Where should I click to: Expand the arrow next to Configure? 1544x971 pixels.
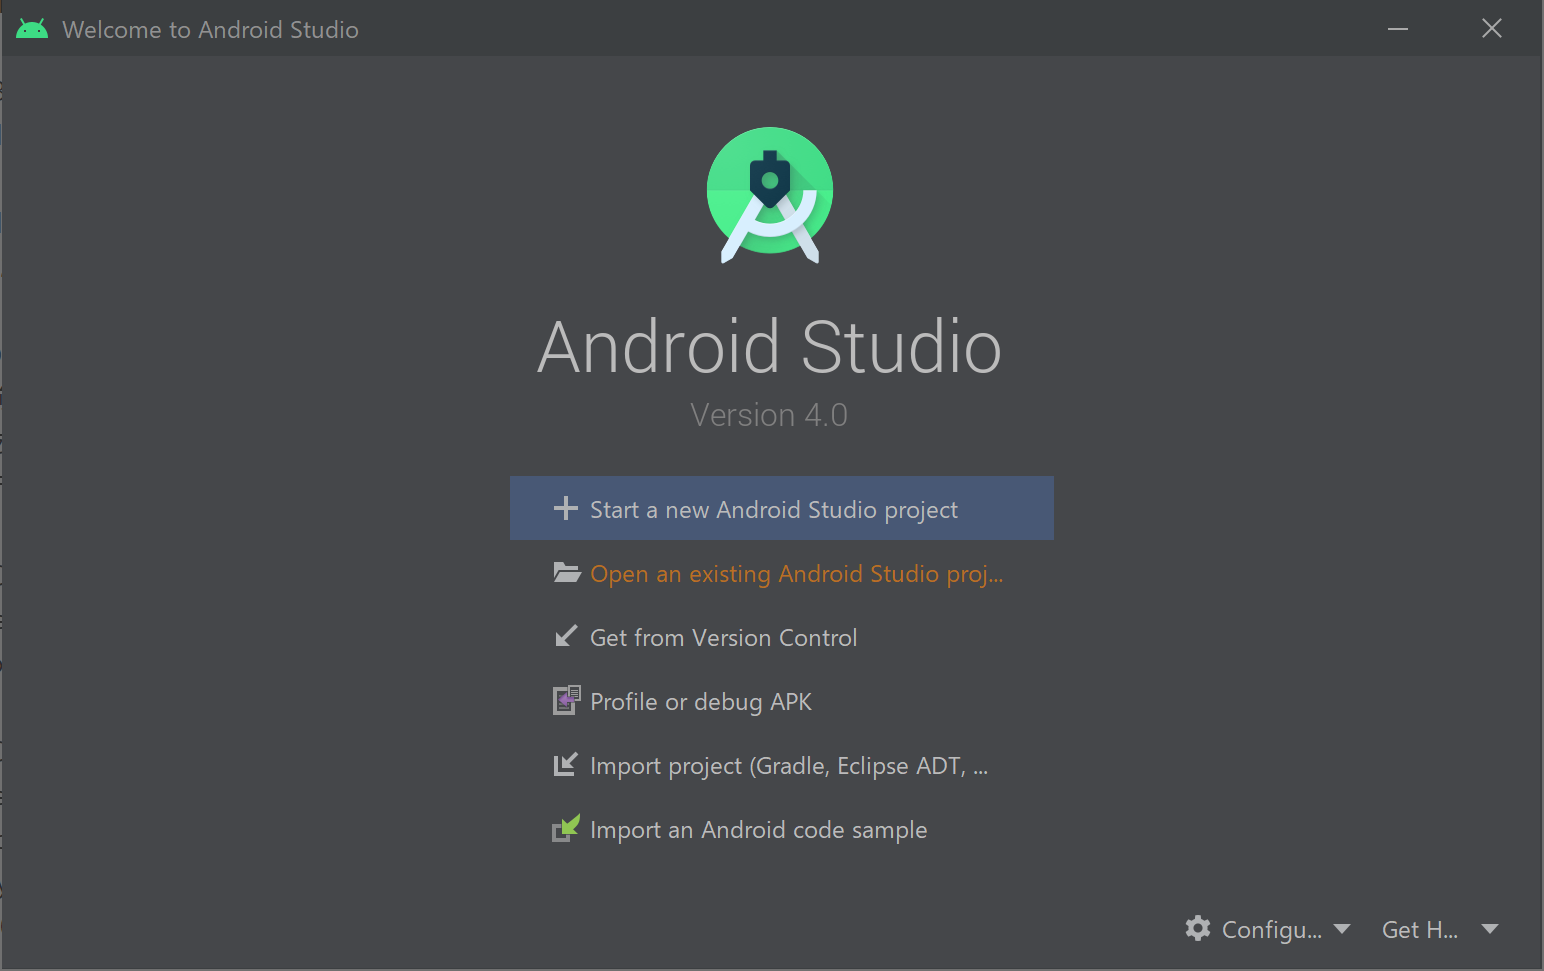[1342, 929]
